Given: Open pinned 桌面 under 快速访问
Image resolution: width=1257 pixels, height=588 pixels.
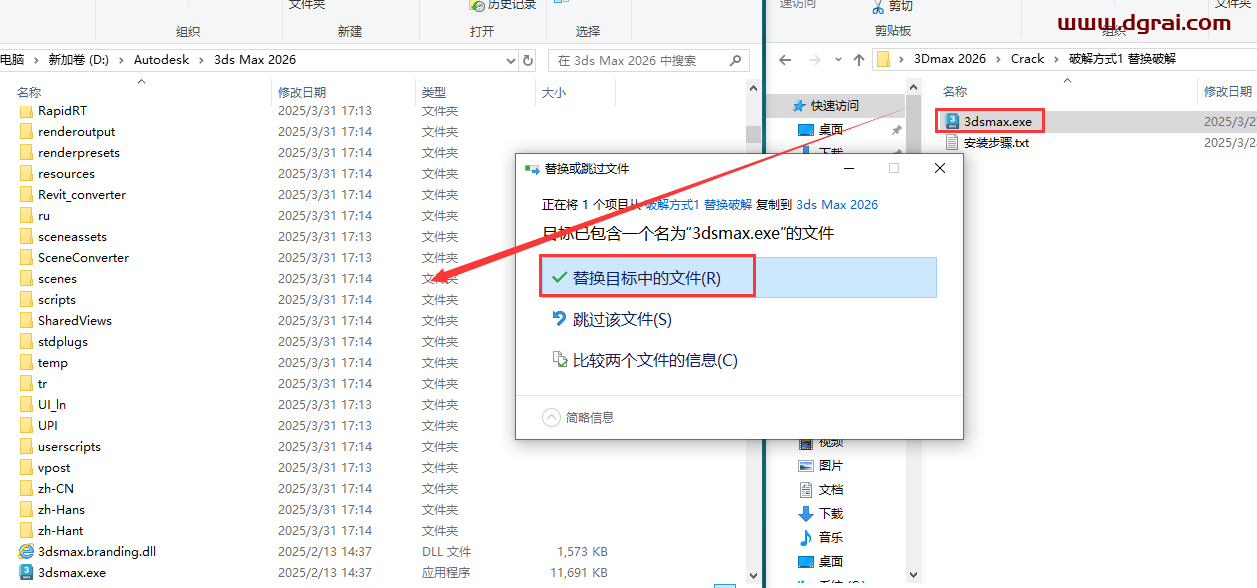Looking at the screenshot, I should [821, 130].
